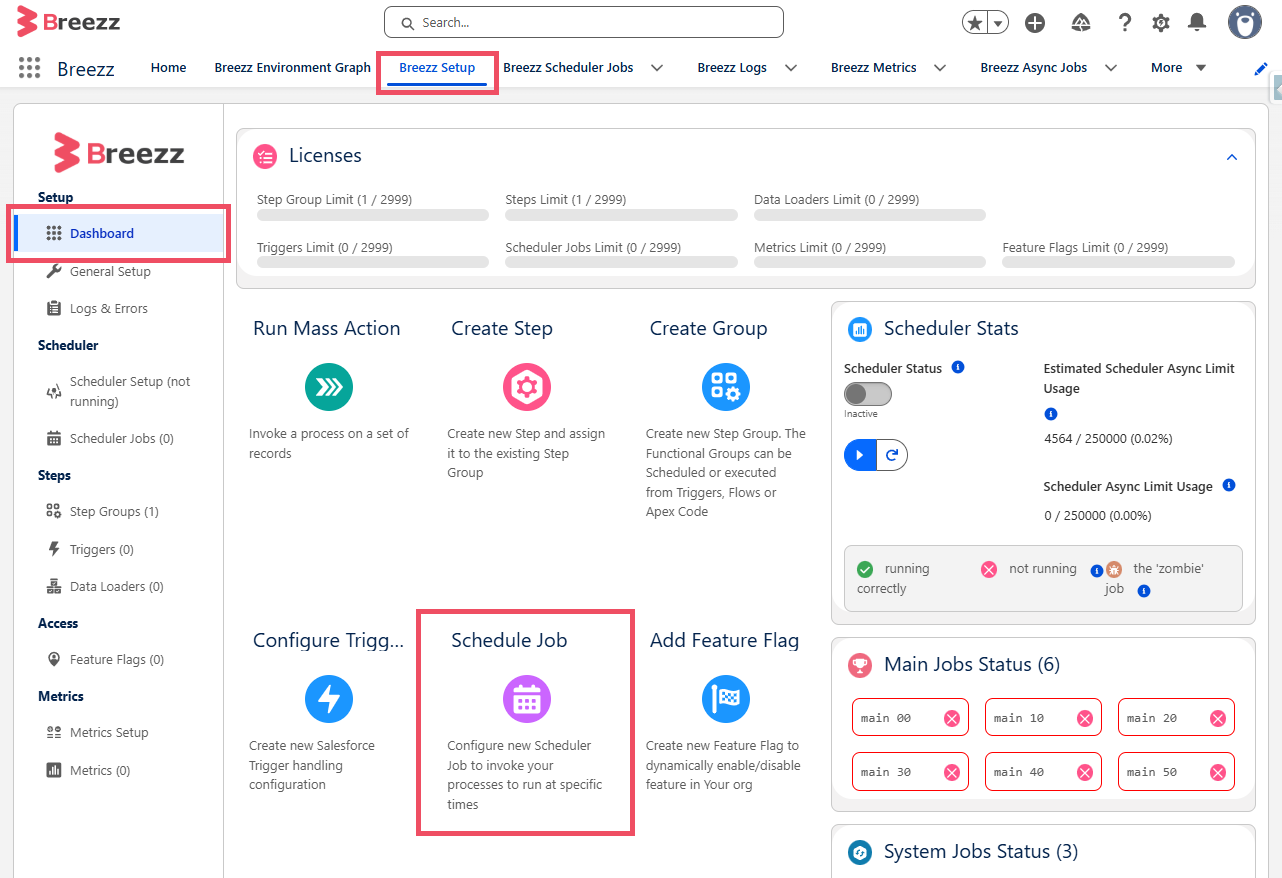
Task: Click into the global Search field
Action: [584, 22]
